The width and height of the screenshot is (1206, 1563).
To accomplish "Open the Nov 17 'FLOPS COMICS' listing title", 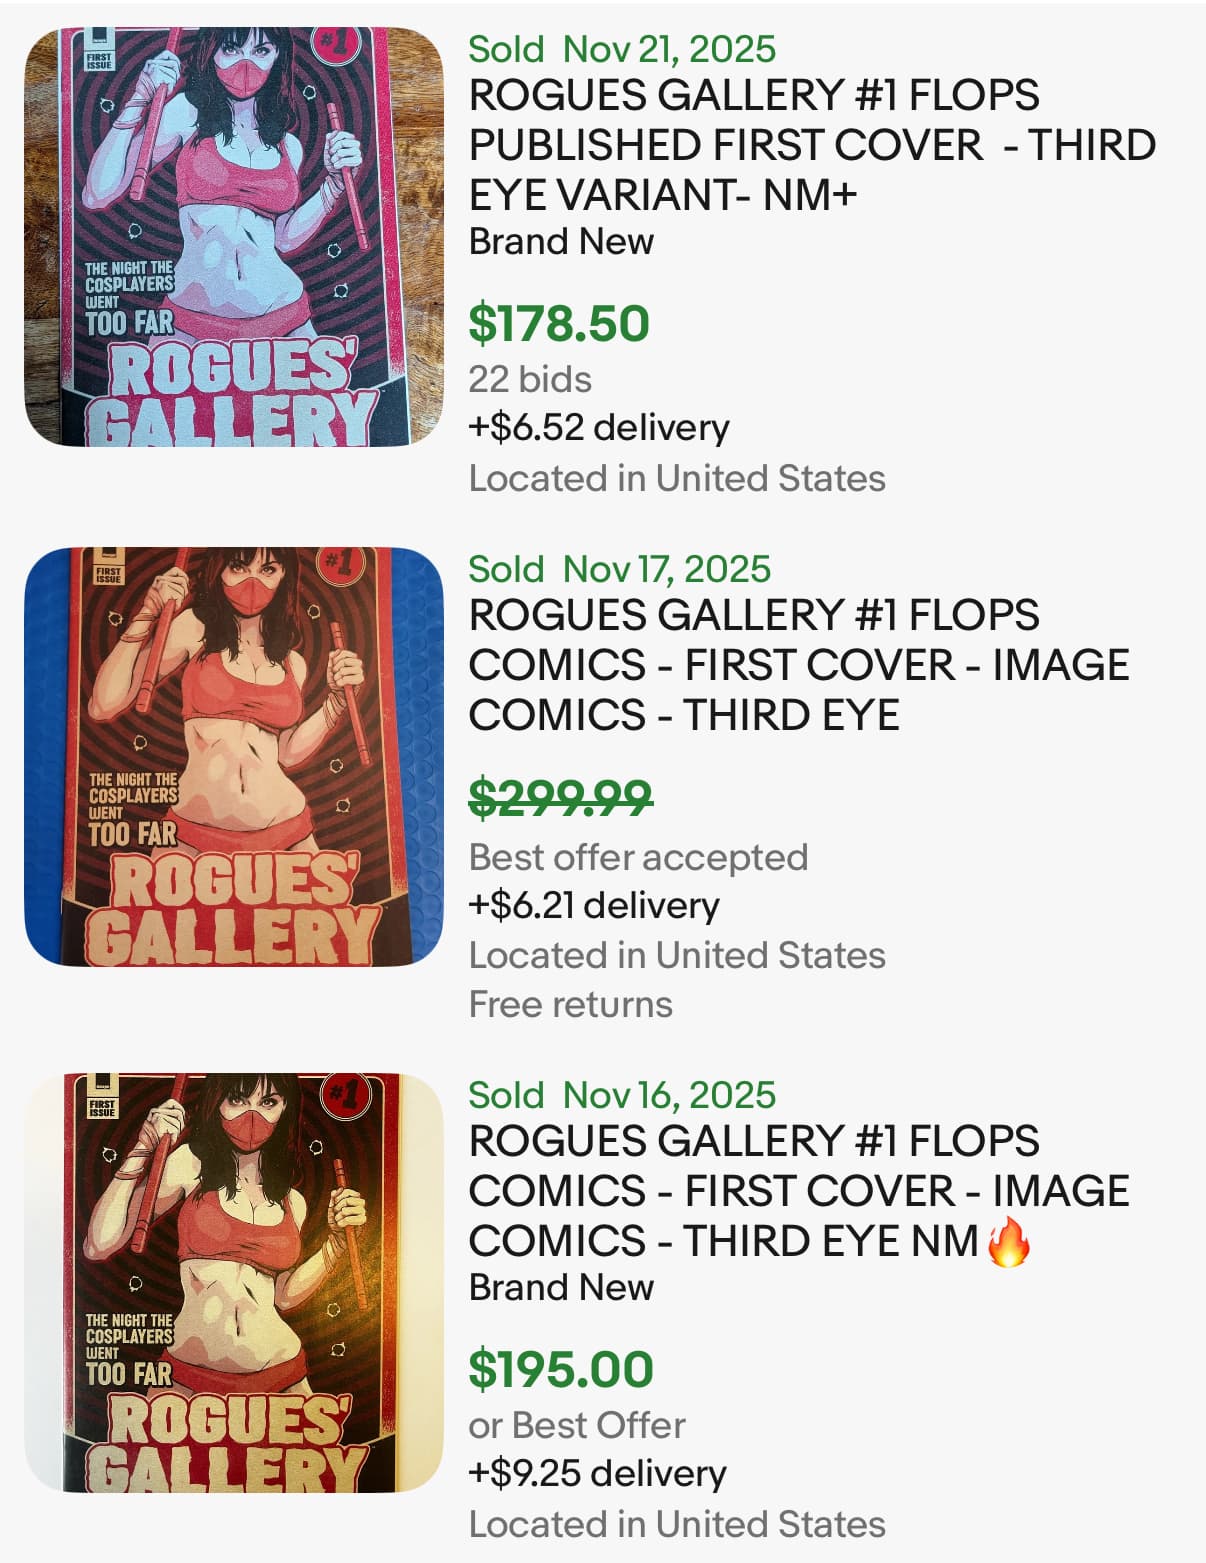I will pyautogui.click(x=798, y=665).
